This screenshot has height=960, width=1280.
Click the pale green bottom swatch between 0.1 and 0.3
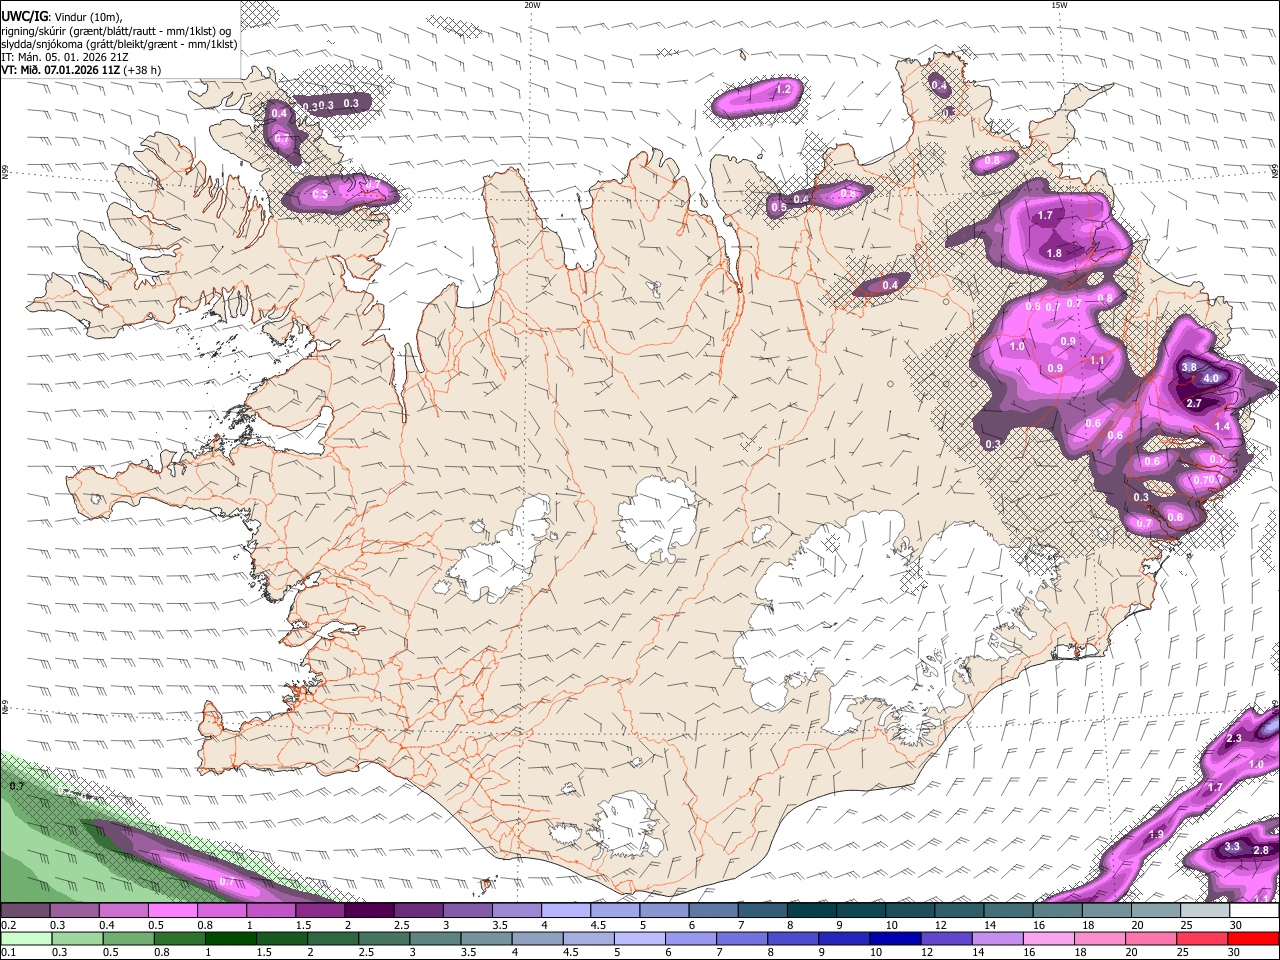pos(27,938)
